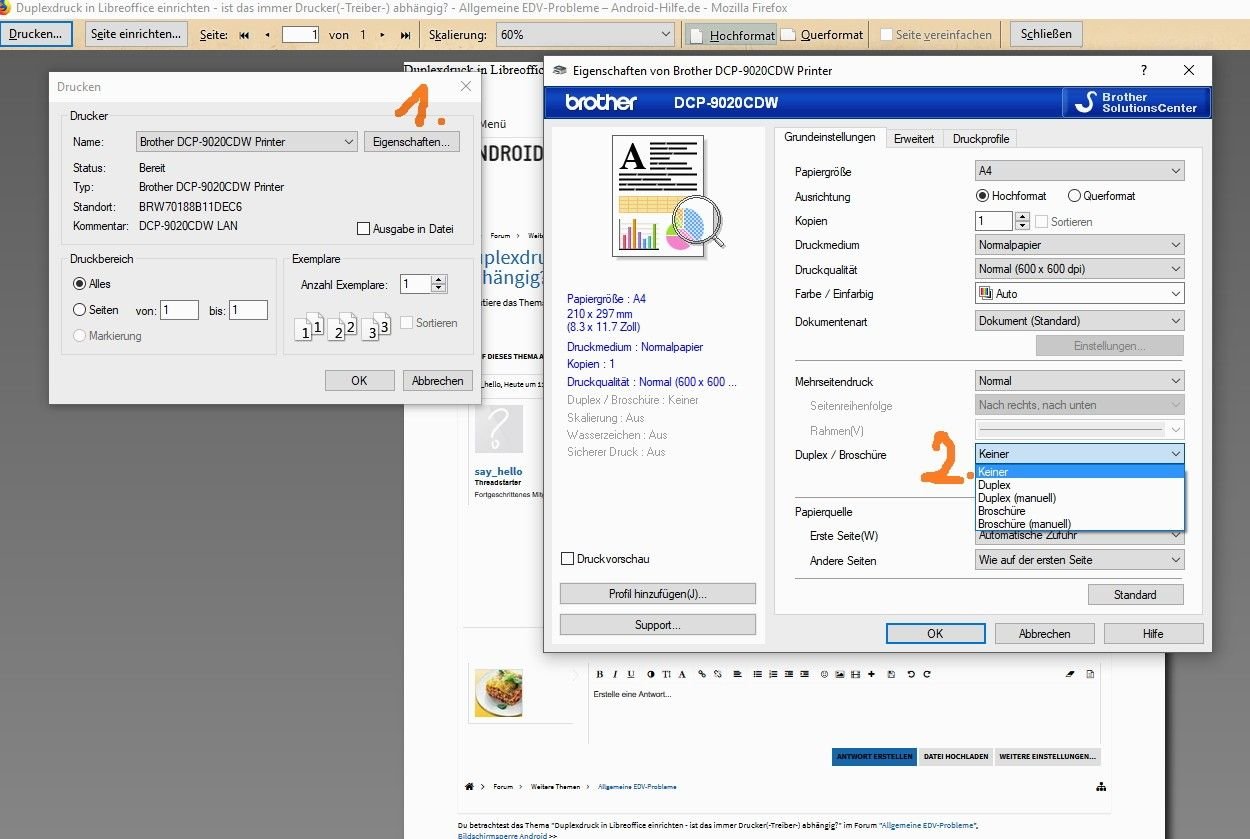This screenshot has width=1250, height=839.
Task: Click Schließen in preview toolbar
Action: click(x=1047, y=34)
